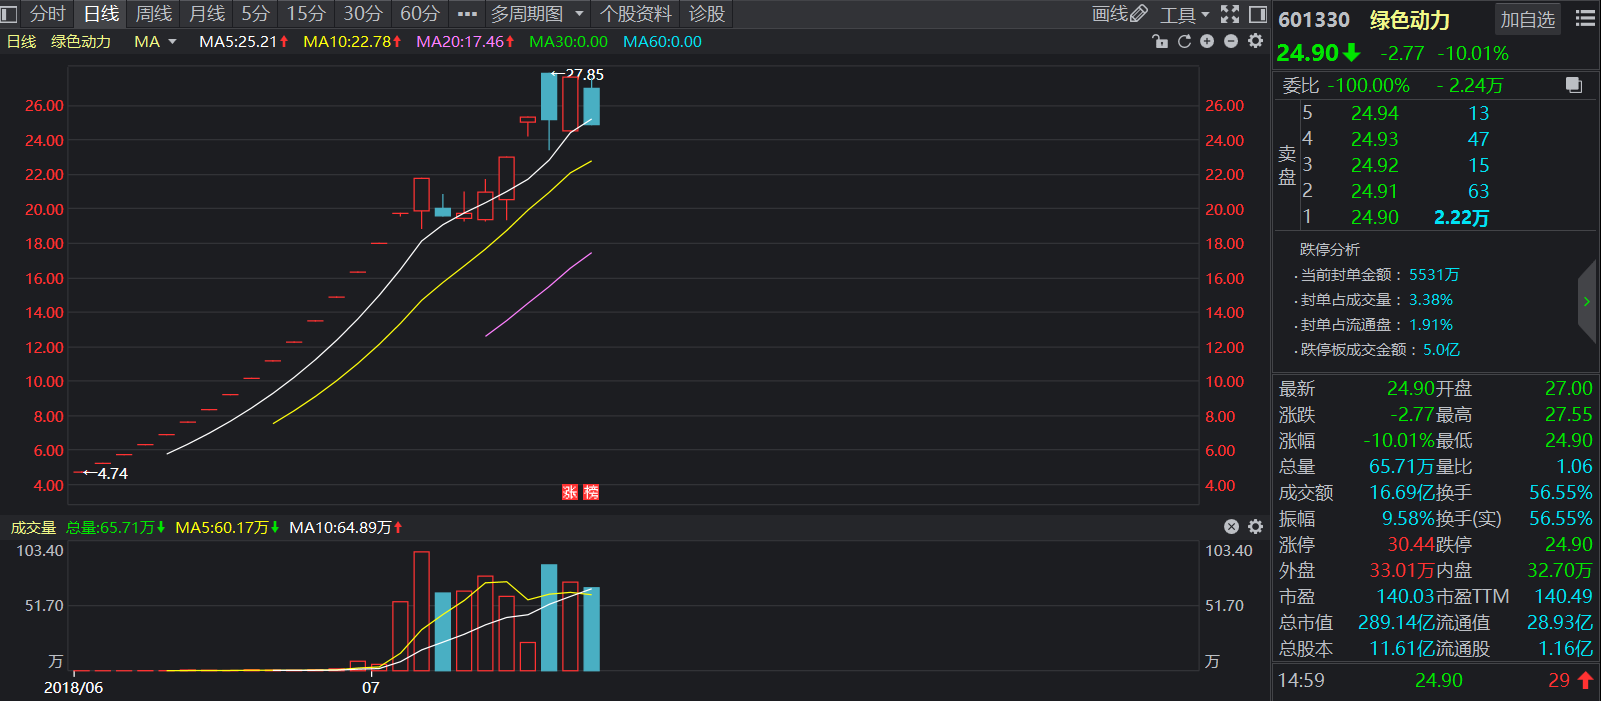This screenshot has width=1601, height=701.
Task: Click the MA10:22.78 legend value
Action: click(x=352, y=42)
